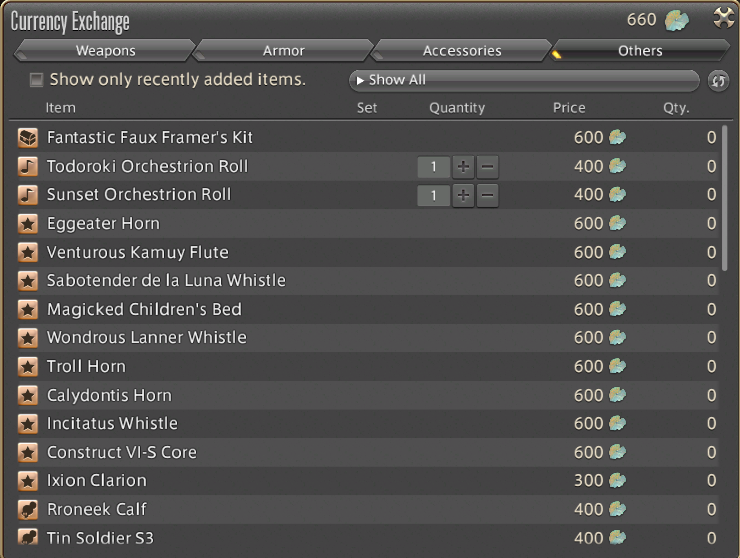Image resolution: width=740 pixels, height=558 pixels.
Task: Click the Qty. column header
Action: pos(676,108)
